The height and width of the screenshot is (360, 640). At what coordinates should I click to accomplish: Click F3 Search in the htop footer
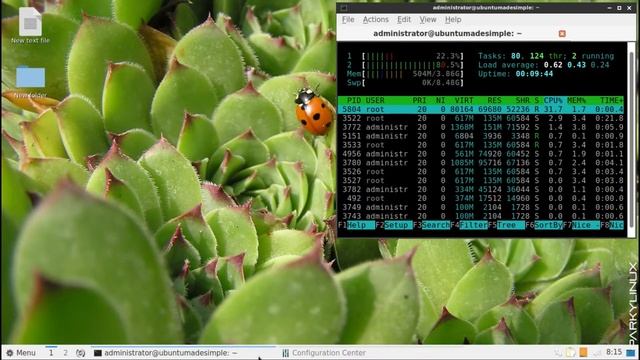pos(431,225)
